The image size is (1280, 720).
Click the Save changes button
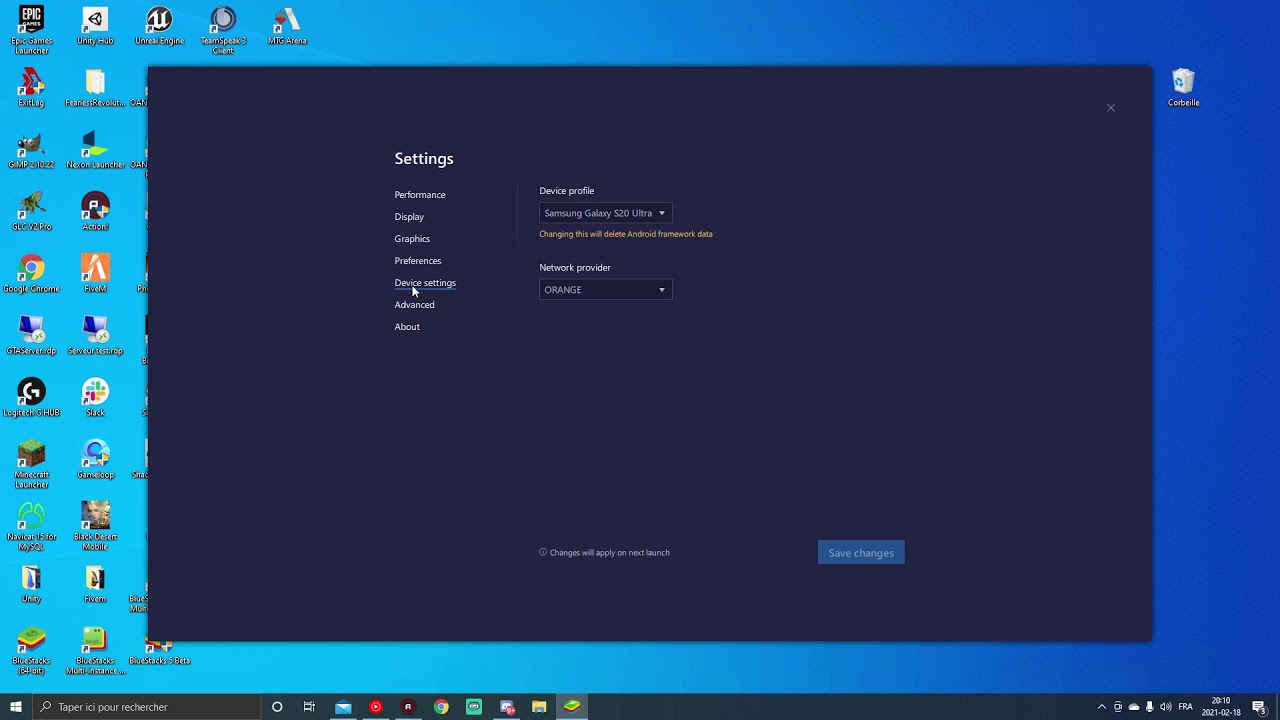861,553
